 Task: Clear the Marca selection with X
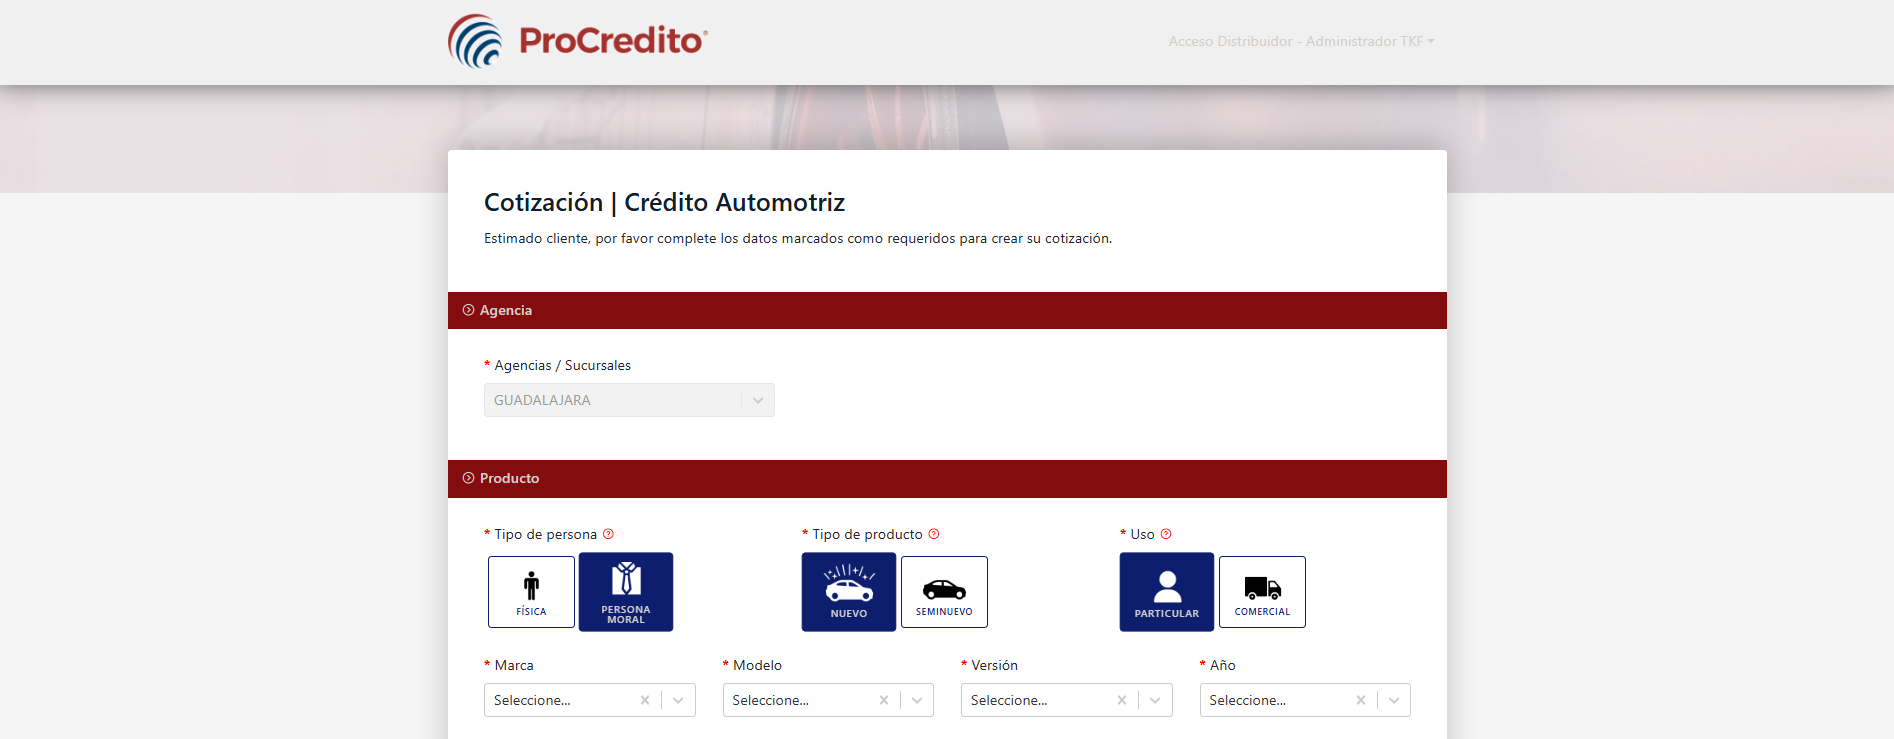(x=645, y=700)
